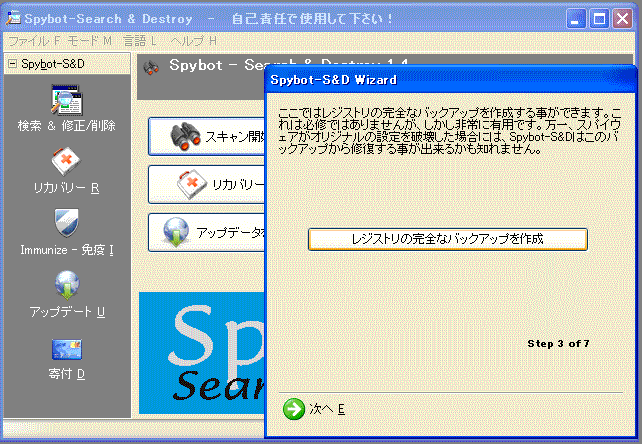Viewport: 642px width, 444px height.
Task: Click the binoculars icon in the header banner
Action: 151,68
